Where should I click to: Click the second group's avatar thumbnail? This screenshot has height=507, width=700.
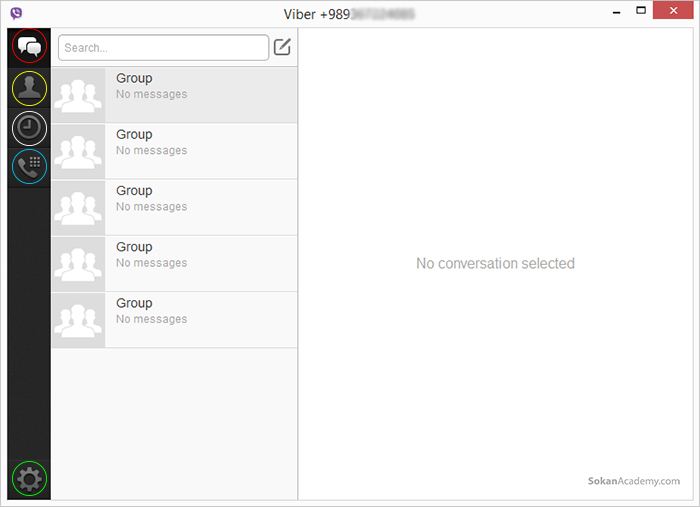[78, 151]
